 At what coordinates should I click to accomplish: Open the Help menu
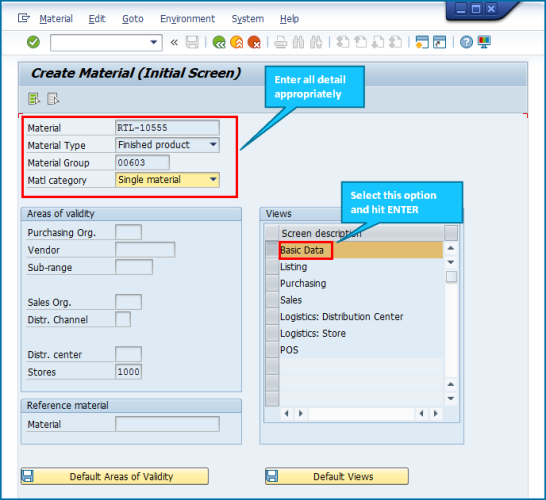(289, 19)
